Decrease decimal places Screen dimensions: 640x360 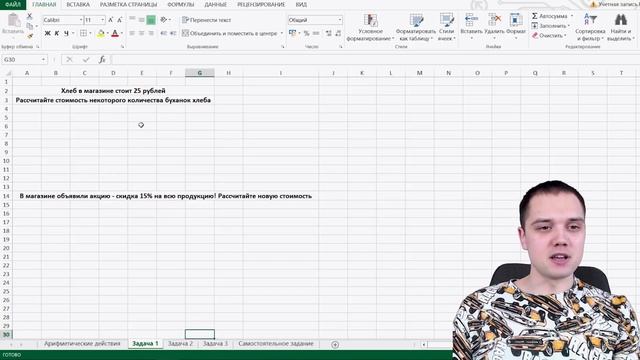(338, 33)
